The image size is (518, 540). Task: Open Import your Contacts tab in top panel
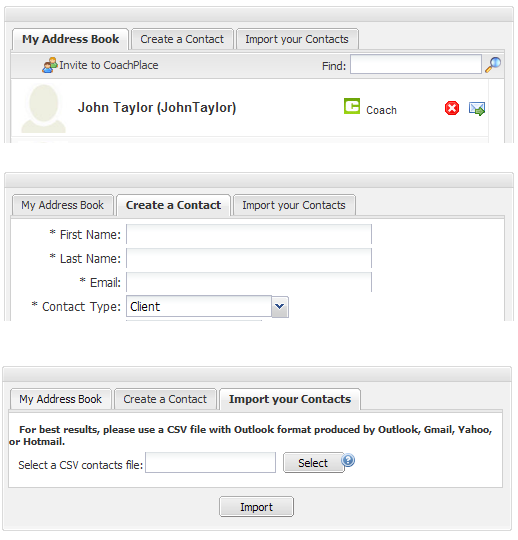click(297, 39)
